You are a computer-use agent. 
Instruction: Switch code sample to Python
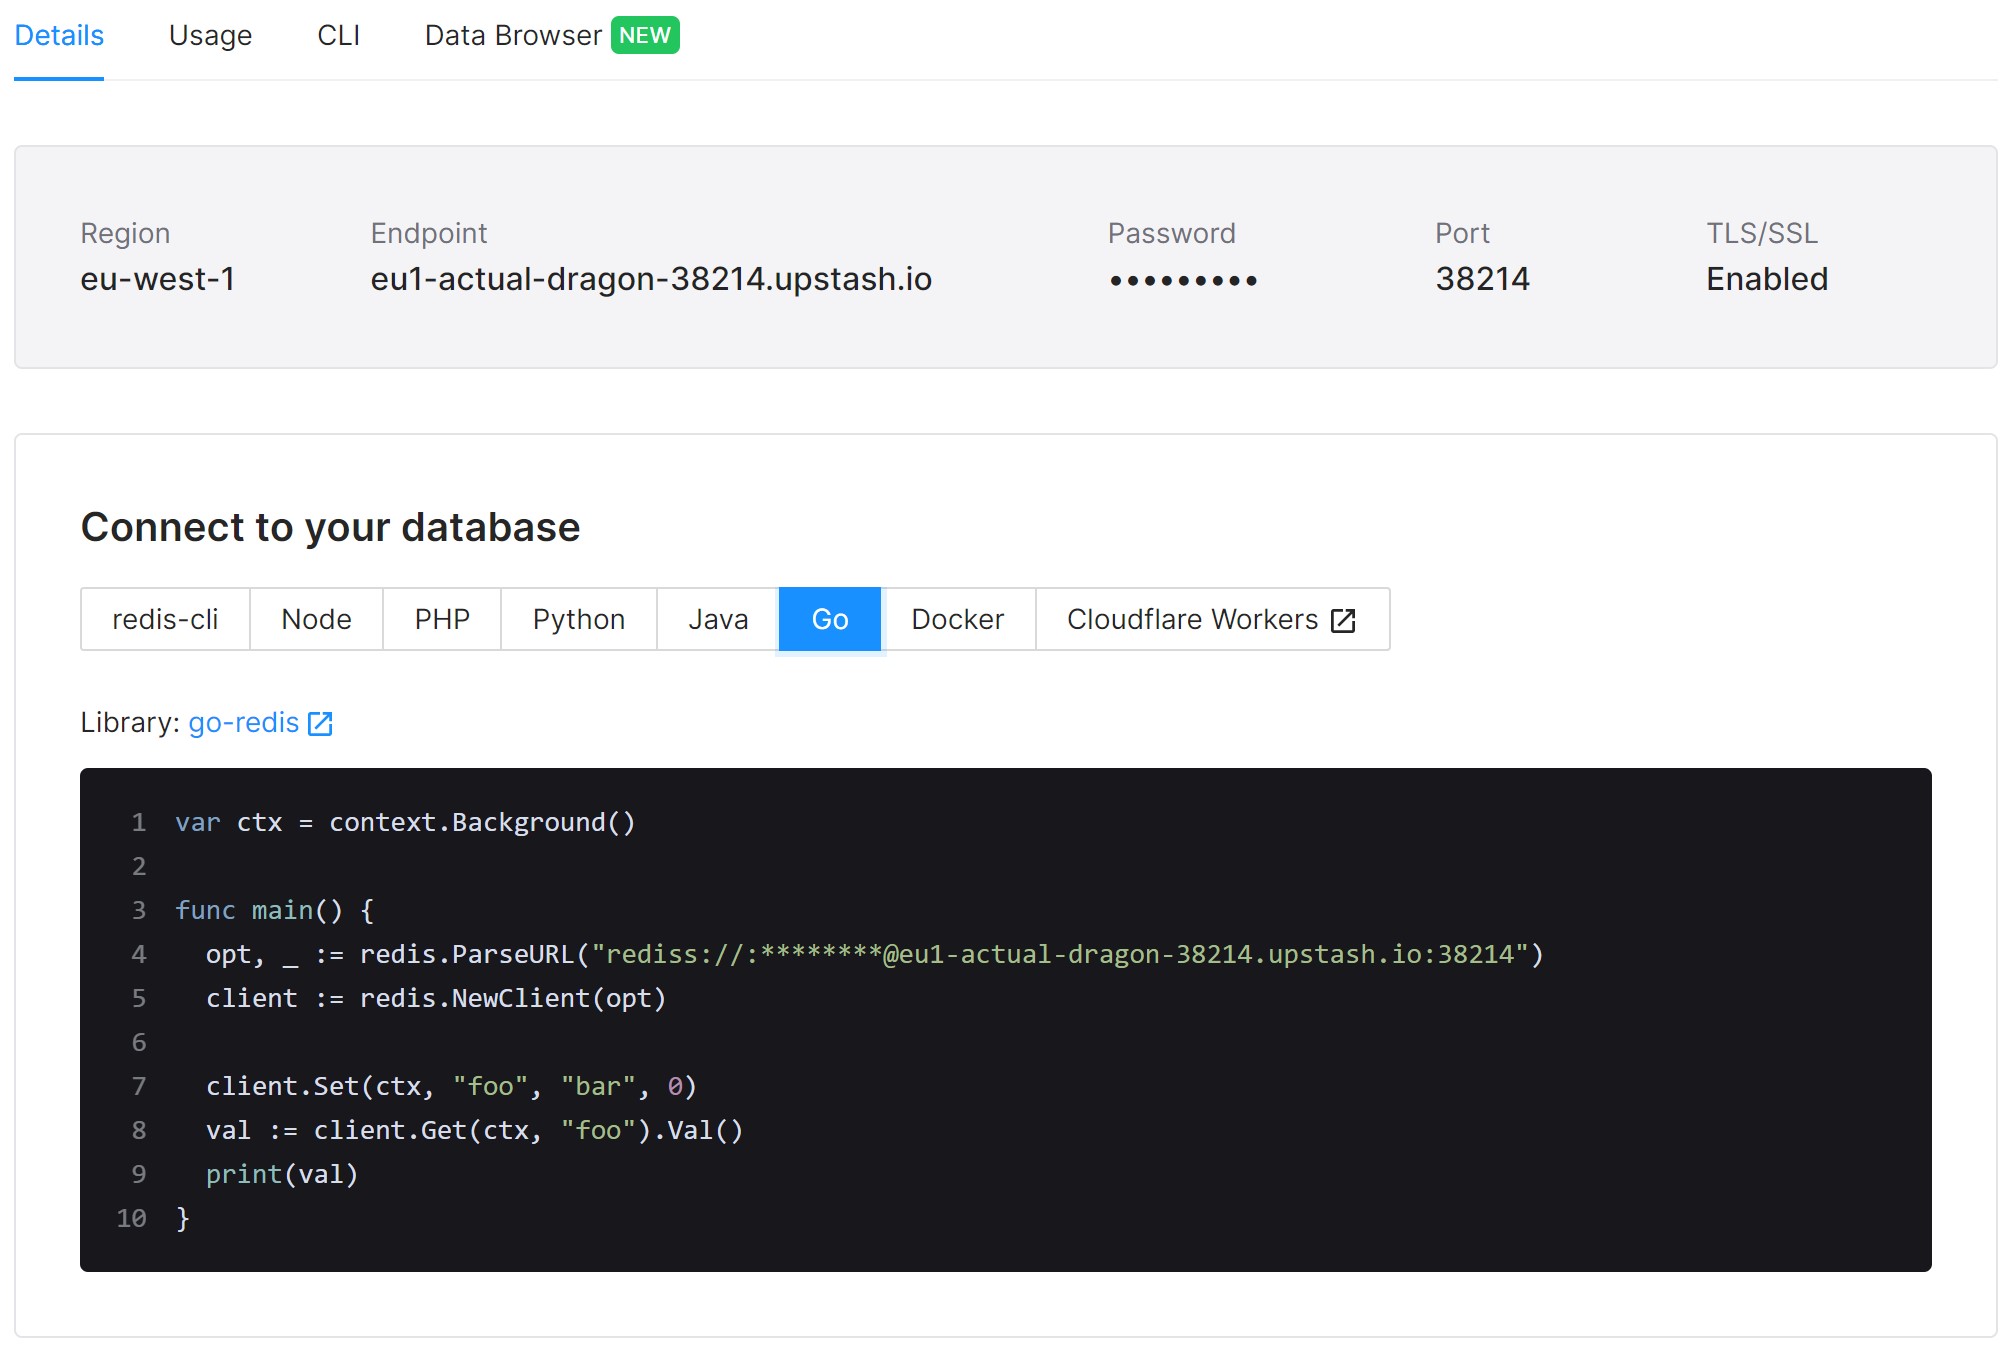tap(578, 619)
